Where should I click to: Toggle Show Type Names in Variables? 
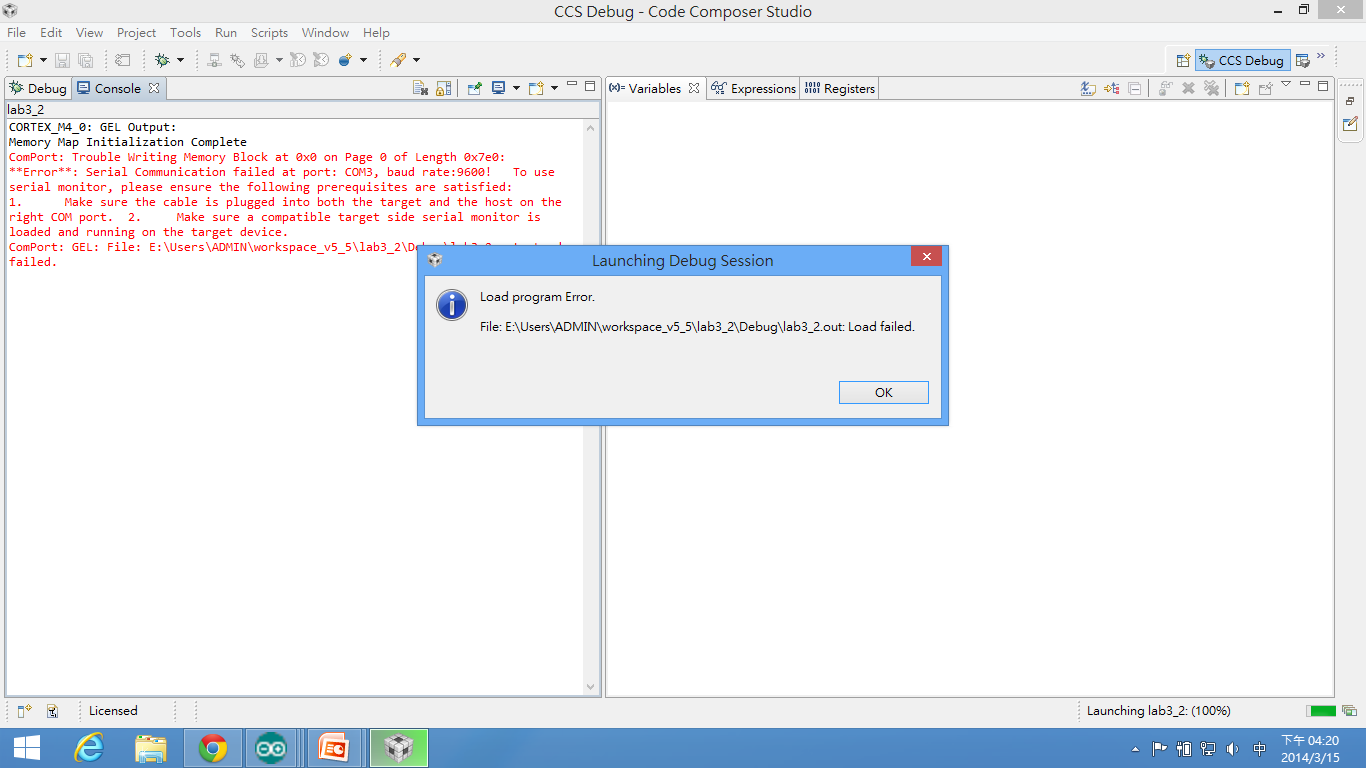coord(1089,88)
